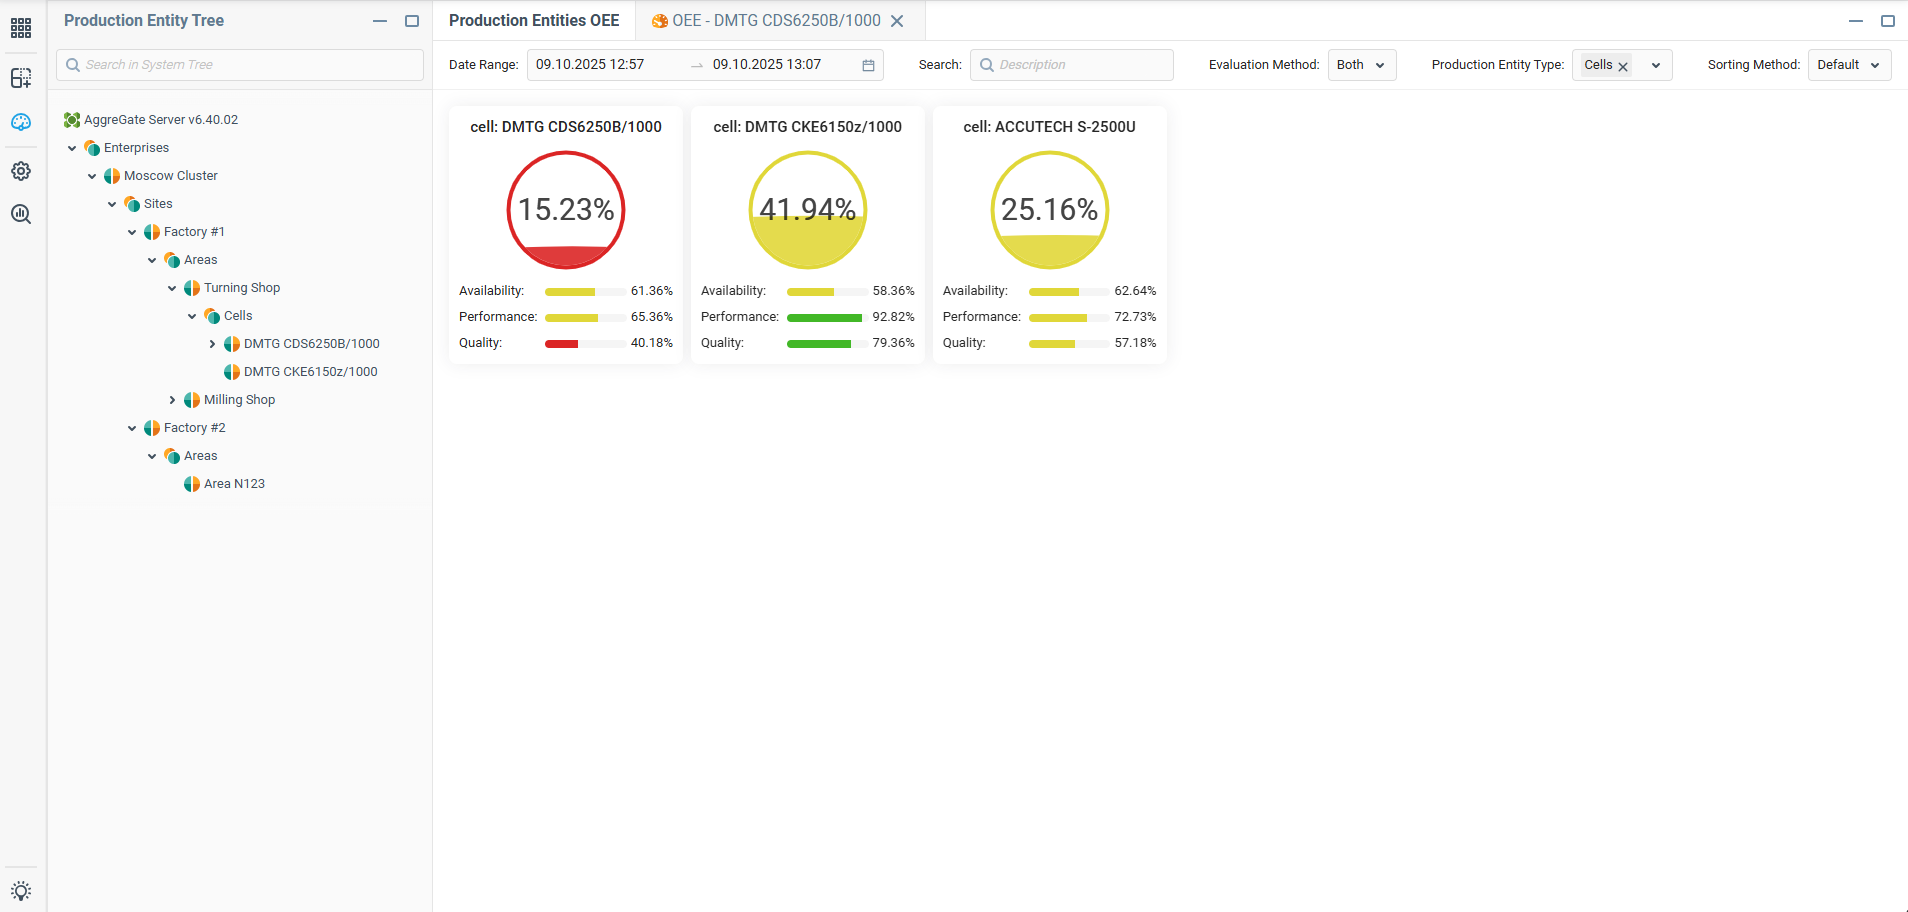Select Area N123 in the tree

click(234, 484)
